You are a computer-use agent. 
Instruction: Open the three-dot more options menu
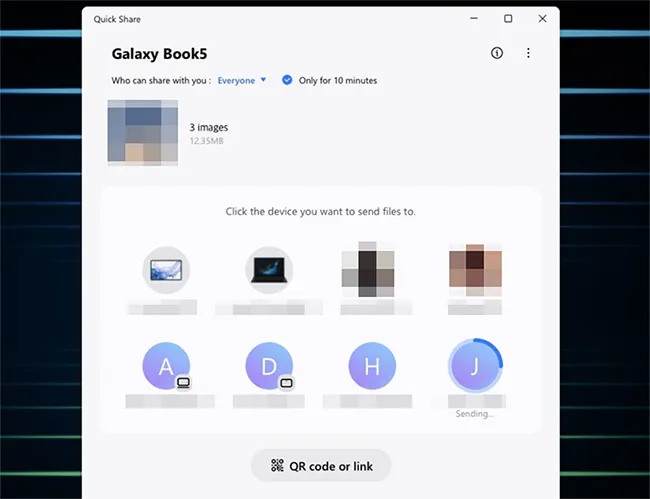[x=528, y=53]
